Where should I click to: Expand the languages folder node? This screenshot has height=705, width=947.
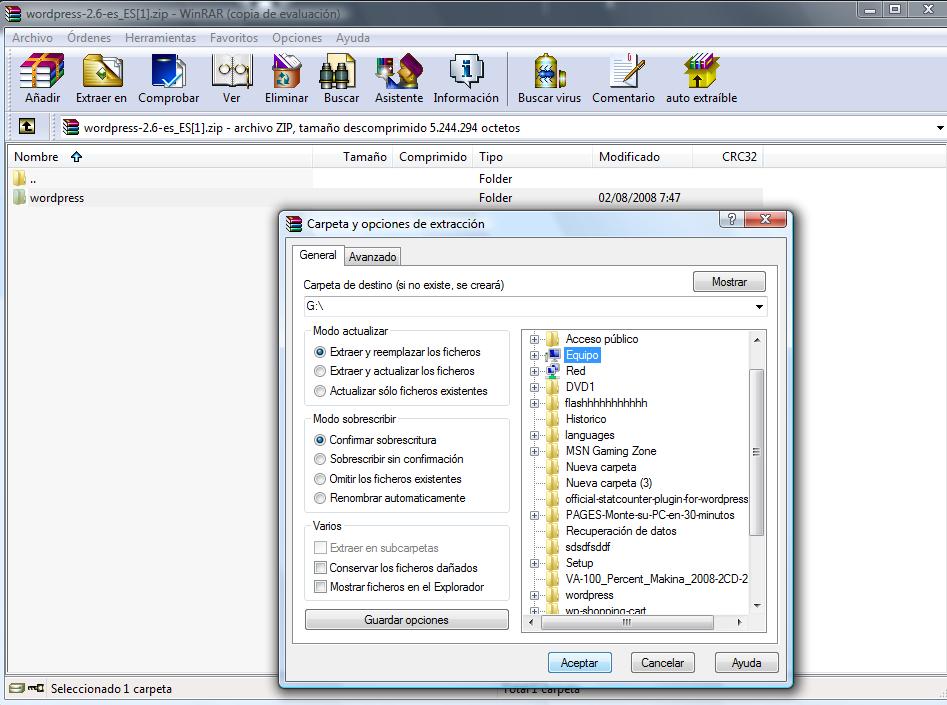point(534,435)
